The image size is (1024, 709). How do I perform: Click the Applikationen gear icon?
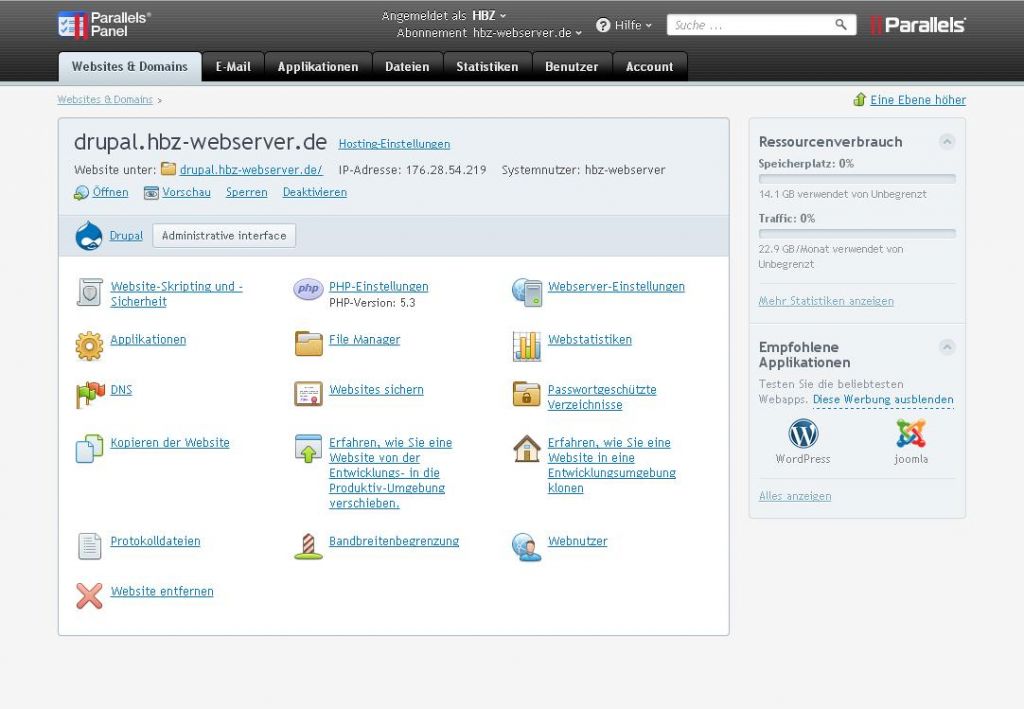click(90, 345)
